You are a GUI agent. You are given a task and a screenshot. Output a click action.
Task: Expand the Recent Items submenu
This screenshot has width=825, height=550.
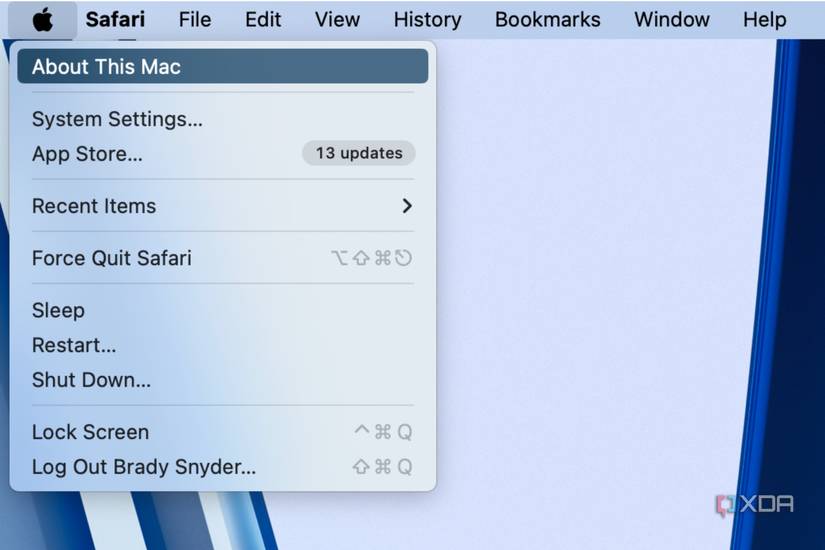pyautogui.click(x=223, y=206)
